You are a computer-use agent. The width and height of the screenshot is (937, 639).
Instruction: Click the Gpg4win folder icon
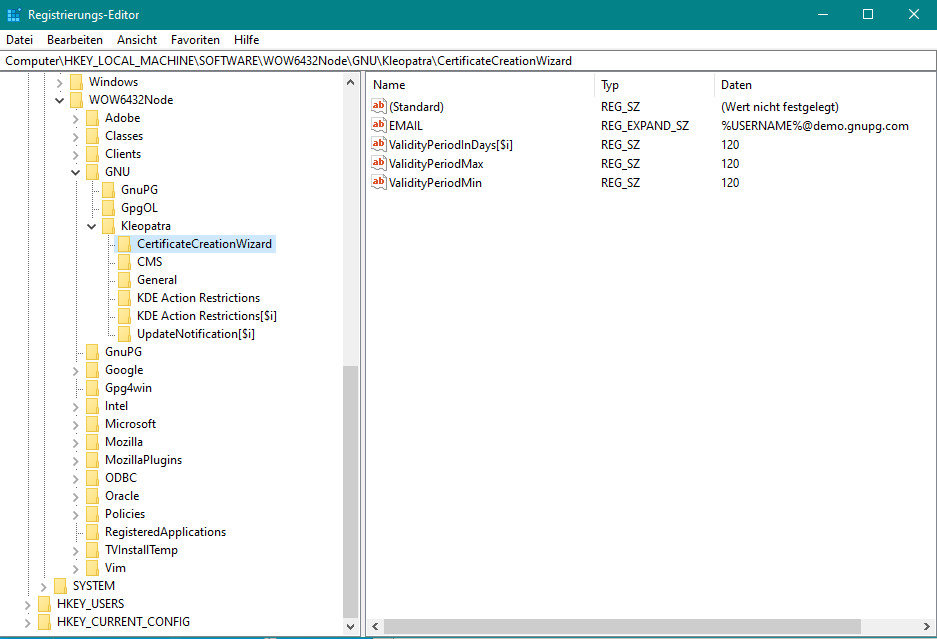93,388
